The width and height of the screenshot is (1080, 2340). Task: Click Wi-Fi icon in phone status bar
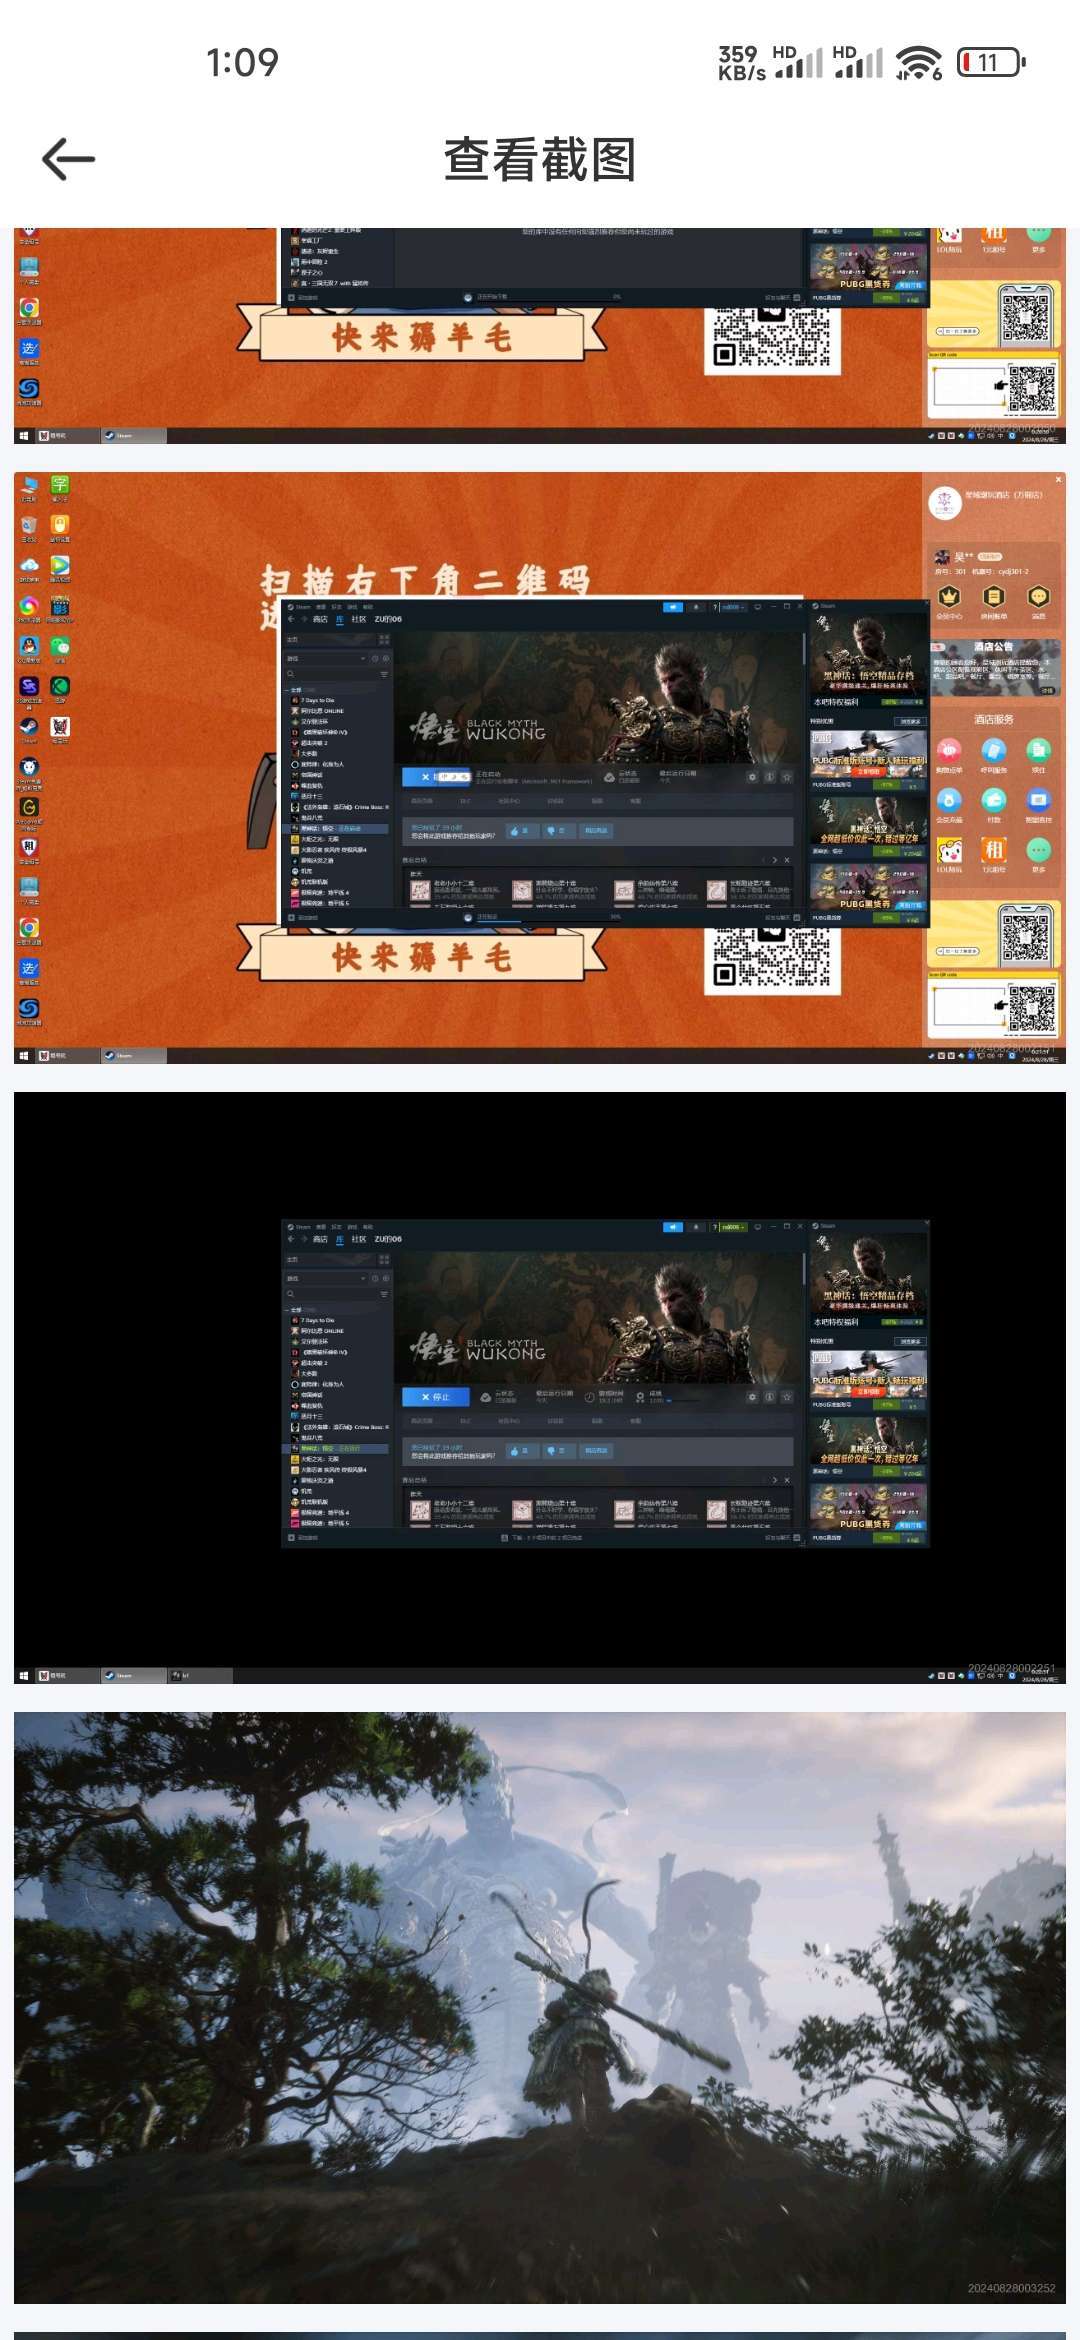pos(918,62)
